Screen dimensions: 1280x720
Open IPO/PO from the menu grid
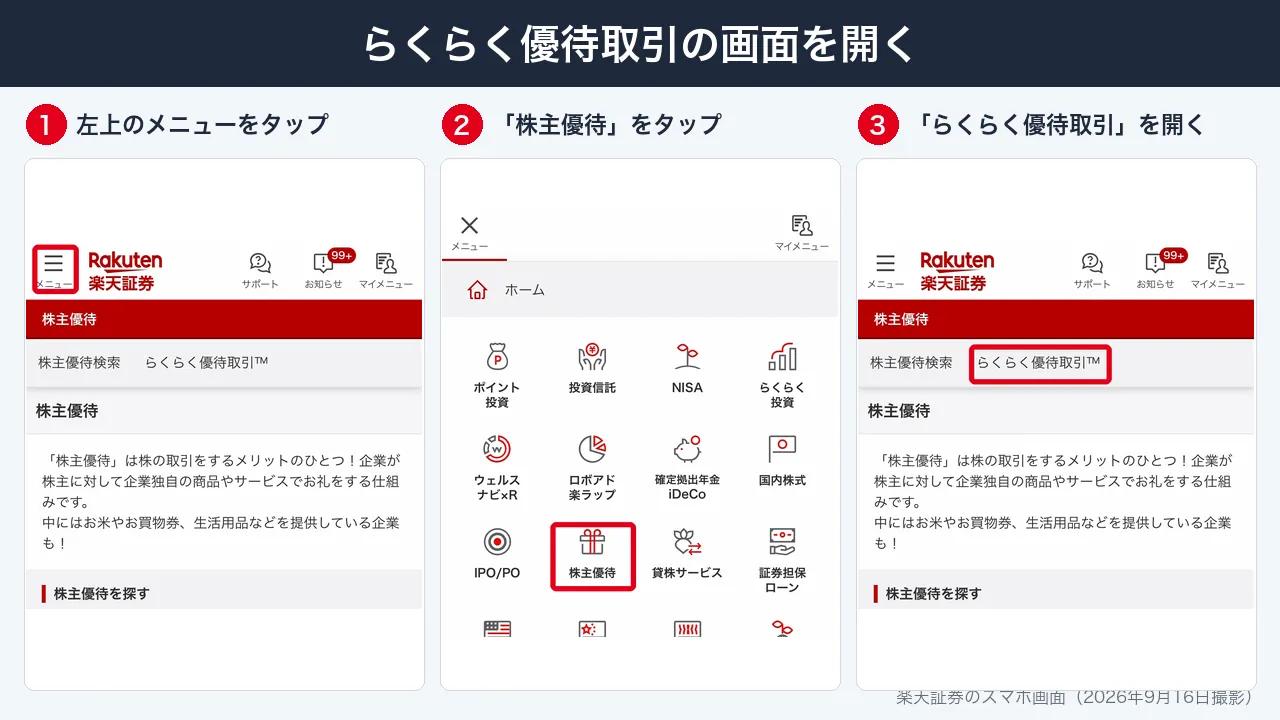coord(497,554)
